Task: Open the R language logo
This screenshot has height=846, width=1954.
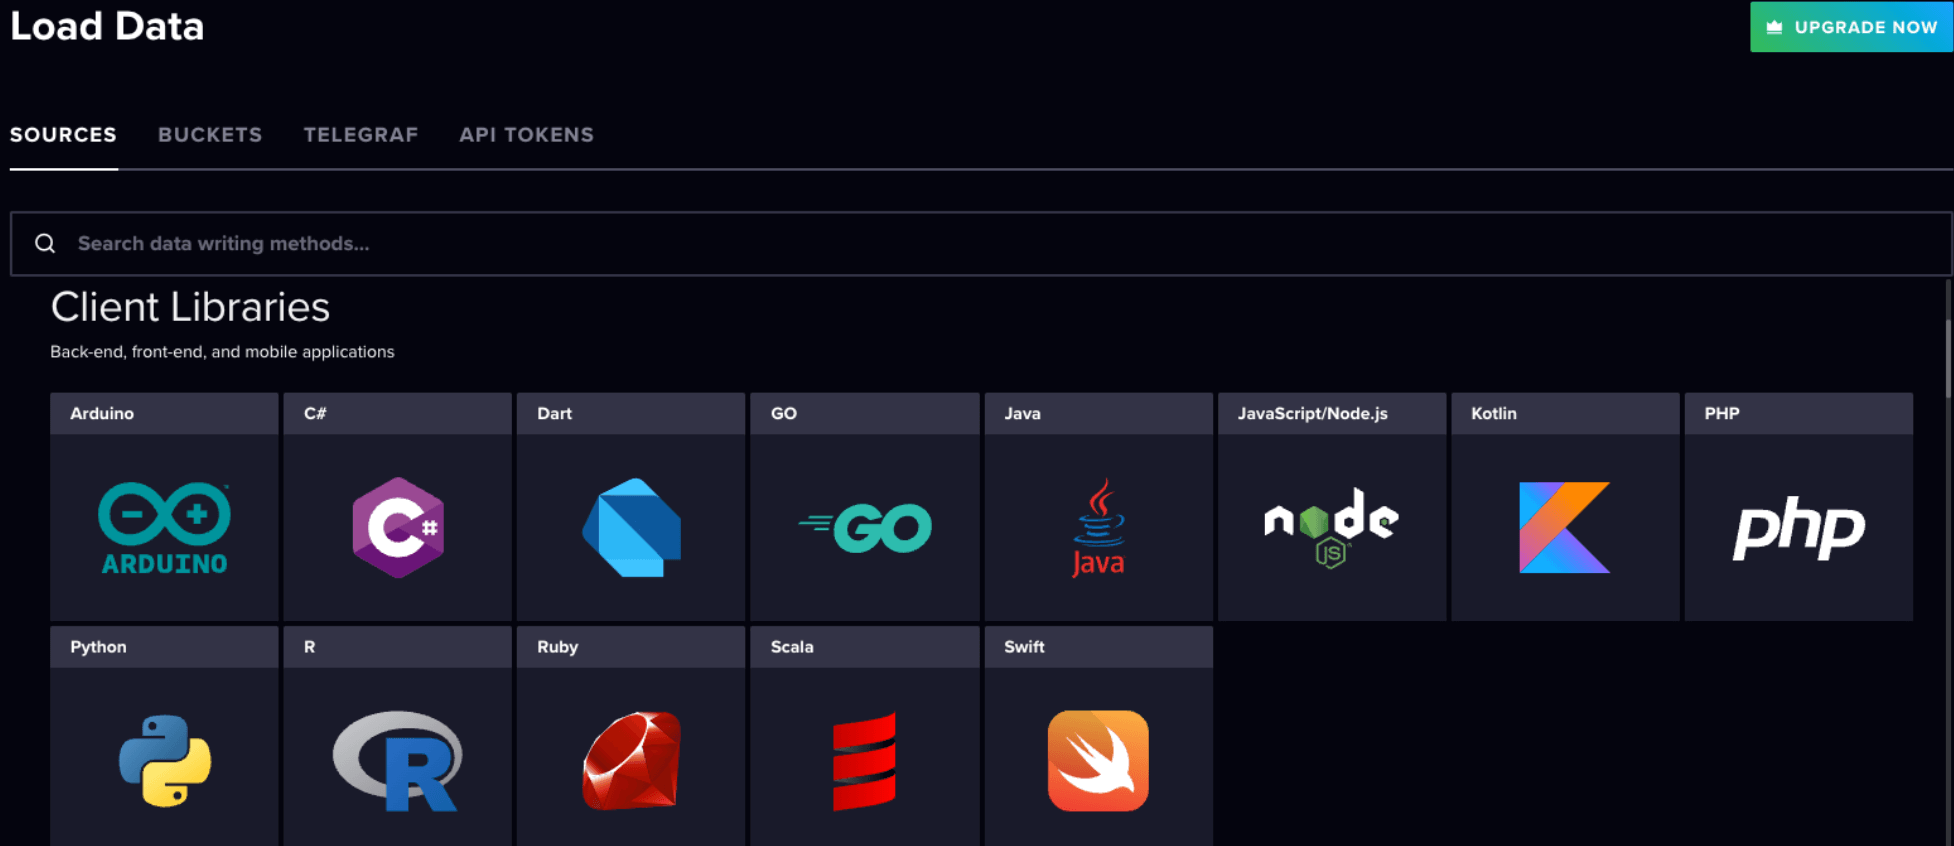Action: click(x=398, y=760)
